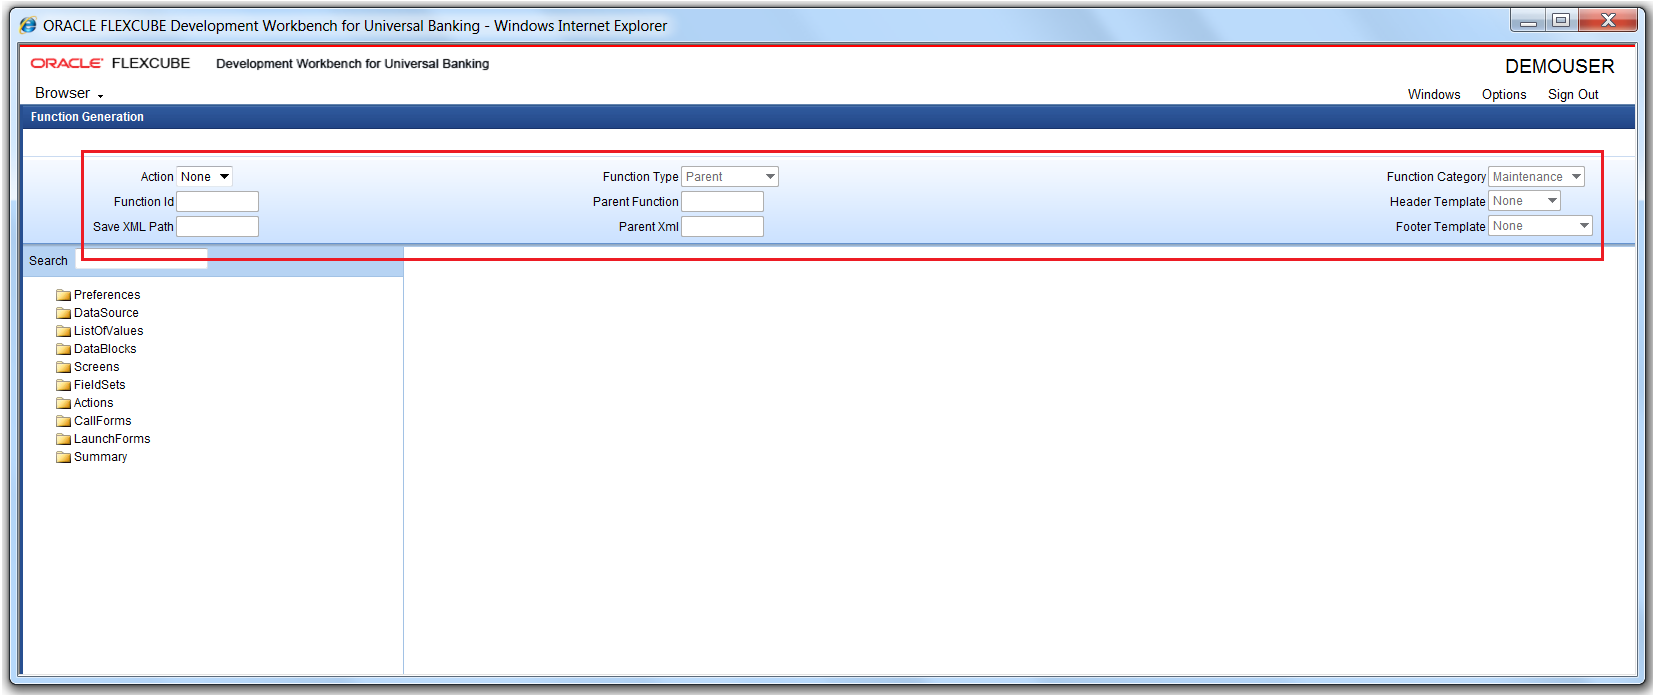
Task: Click the Parent Function input field
Action: tap(723, 202)
